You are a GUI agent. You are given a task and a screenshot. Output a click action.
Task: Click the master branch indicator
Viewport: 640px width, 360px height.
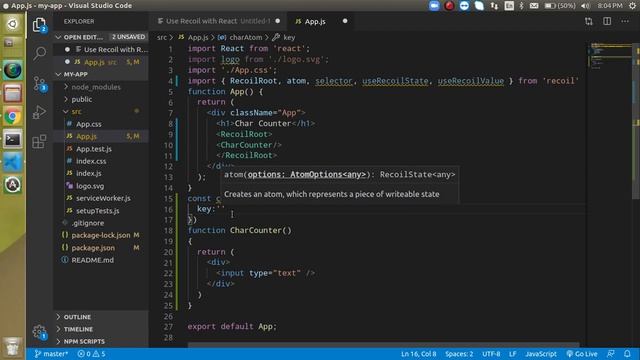tap(51, 353)
